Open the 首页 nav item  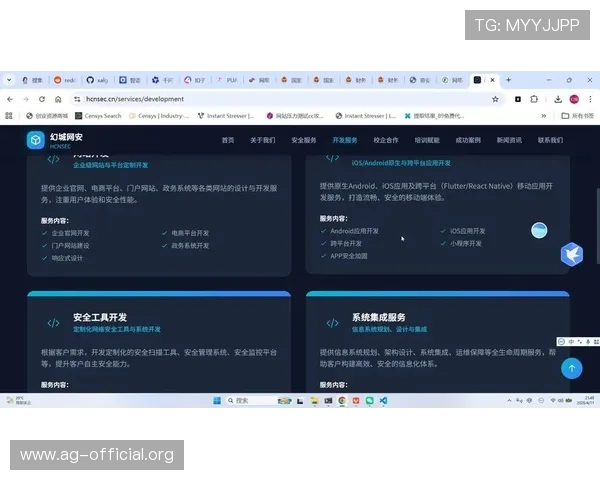pyautogui.click(x=228, y=140)
